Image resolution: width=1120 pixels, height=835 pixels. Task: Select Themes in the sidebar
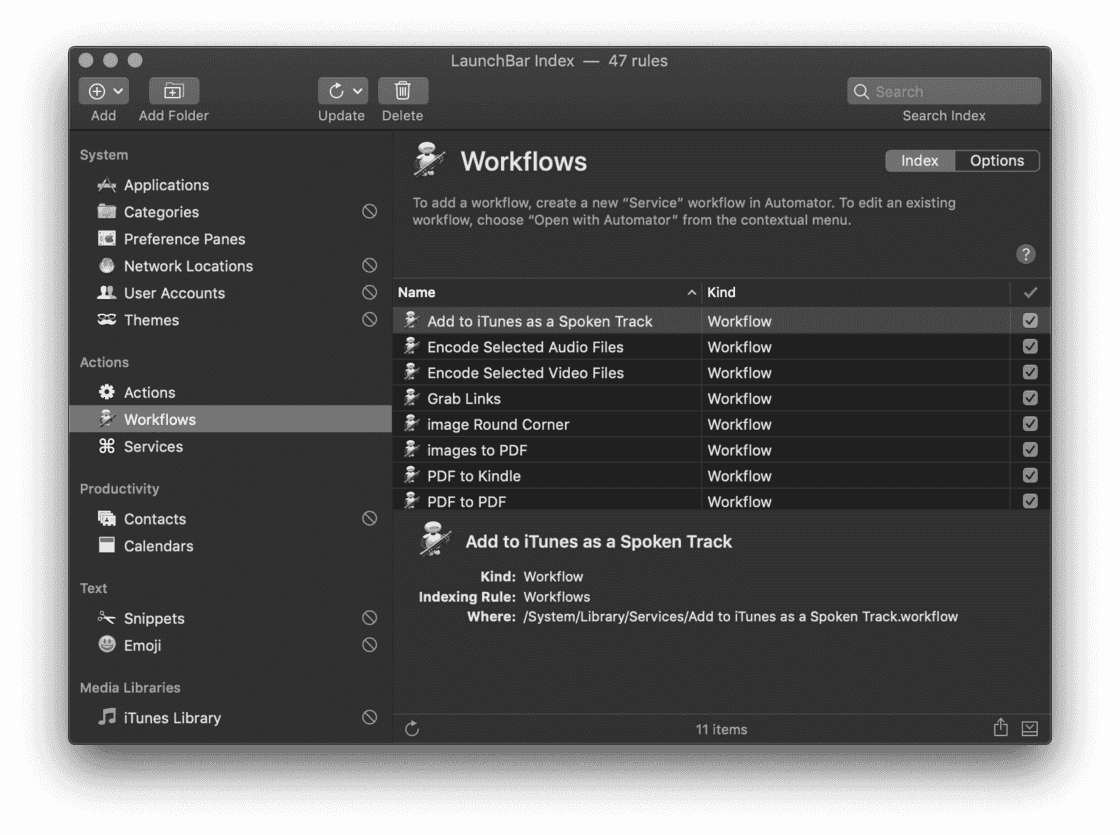tap(230, 321)
